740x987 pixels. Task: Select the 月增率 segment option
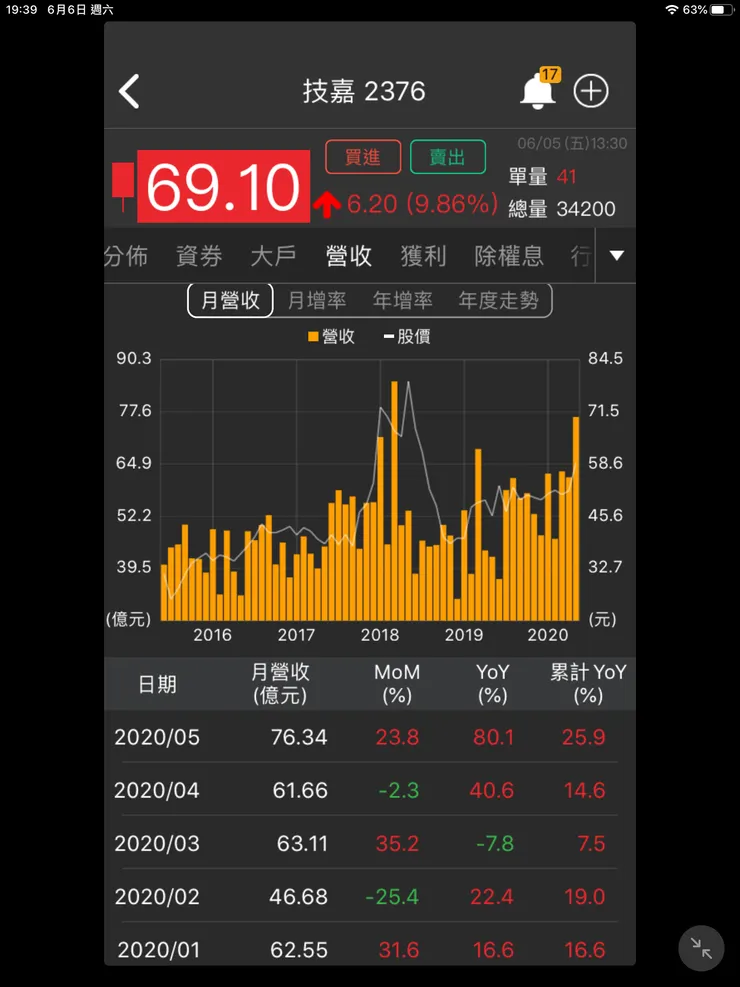(317, 300)
